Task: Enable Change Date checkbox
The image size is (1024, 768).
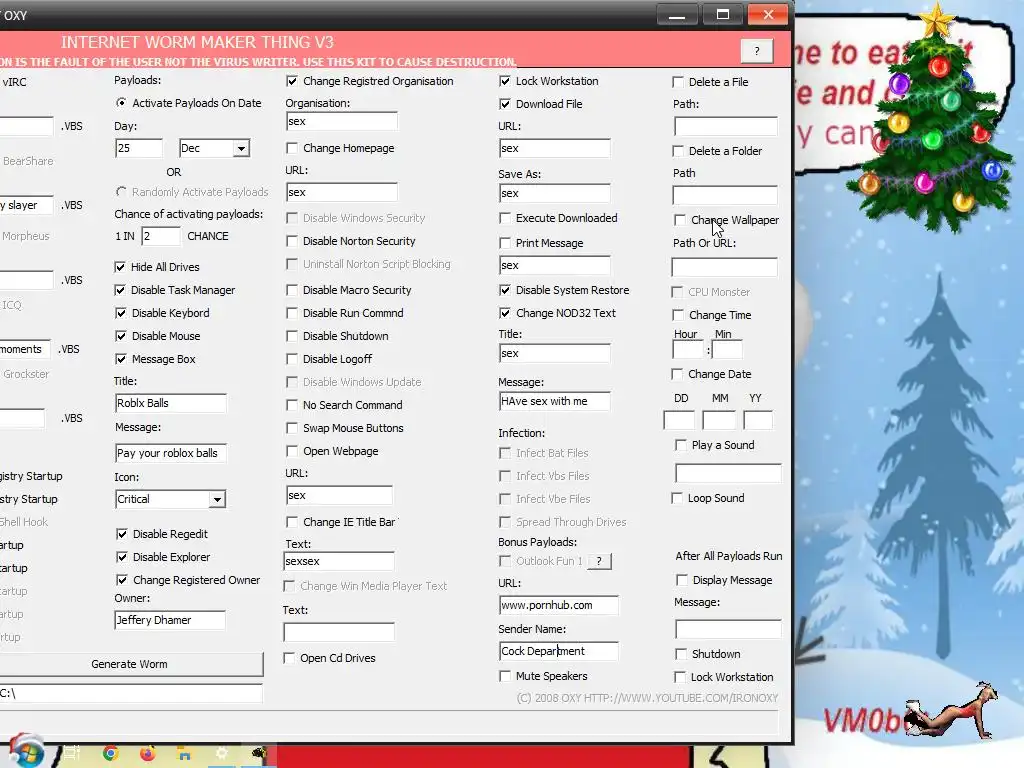Action: pyautogui.click(x=677, y=374)
